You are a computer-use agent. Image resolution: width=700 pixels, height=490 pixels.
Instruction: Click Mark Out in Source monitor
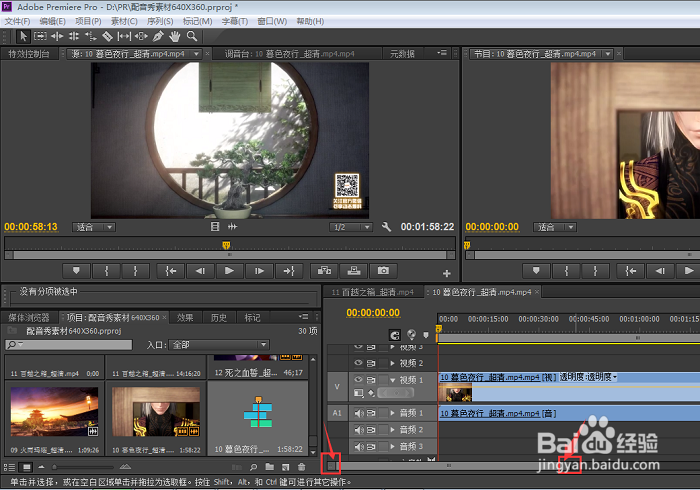pyautogui.click(x=135, y=270)
